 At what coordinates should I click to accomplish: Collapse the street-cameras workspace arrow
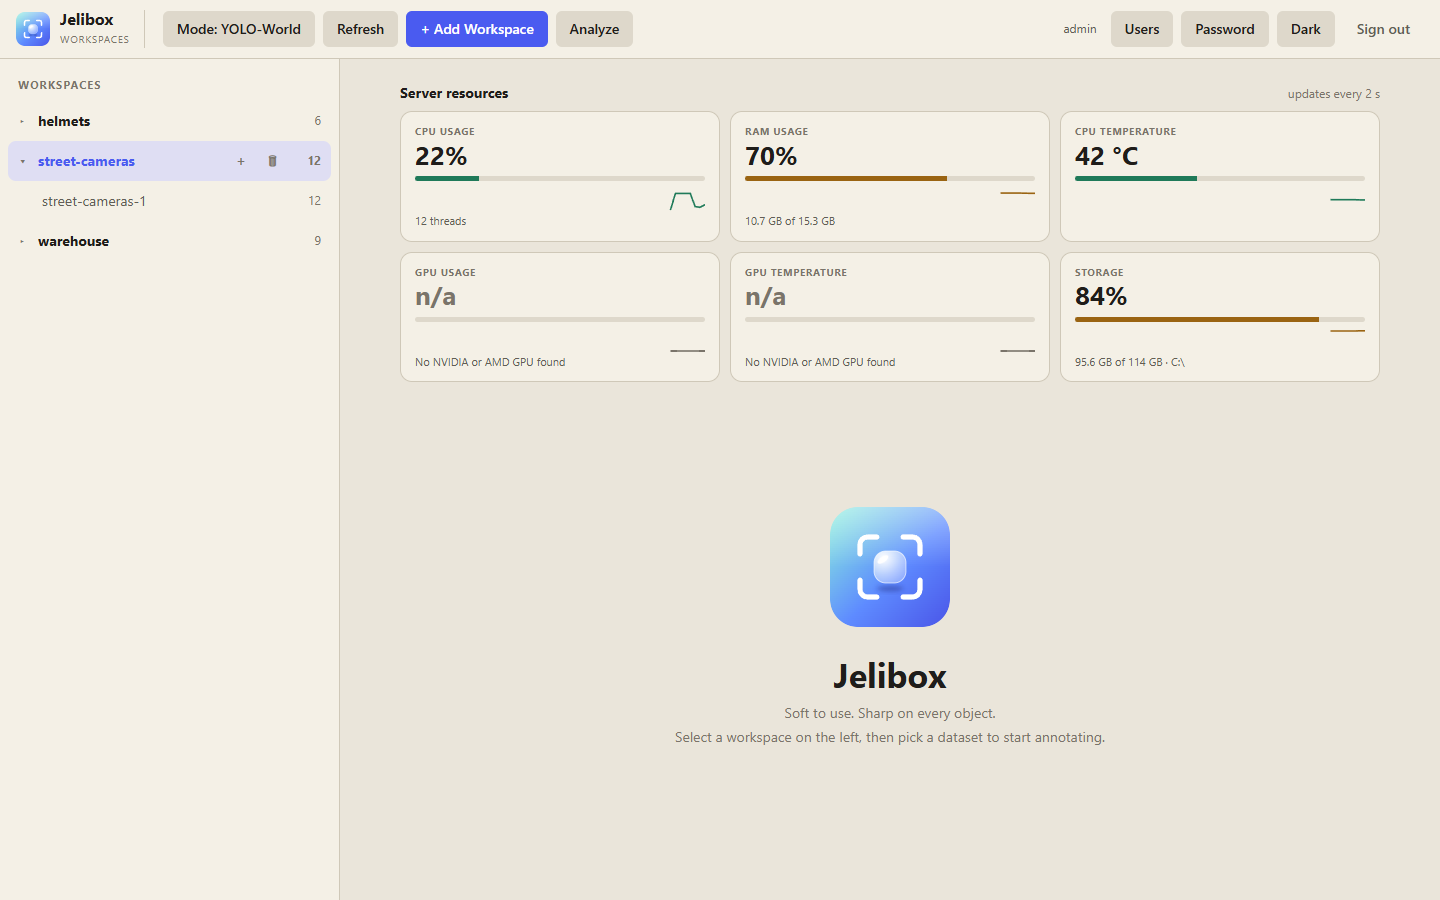pos(22,161)
